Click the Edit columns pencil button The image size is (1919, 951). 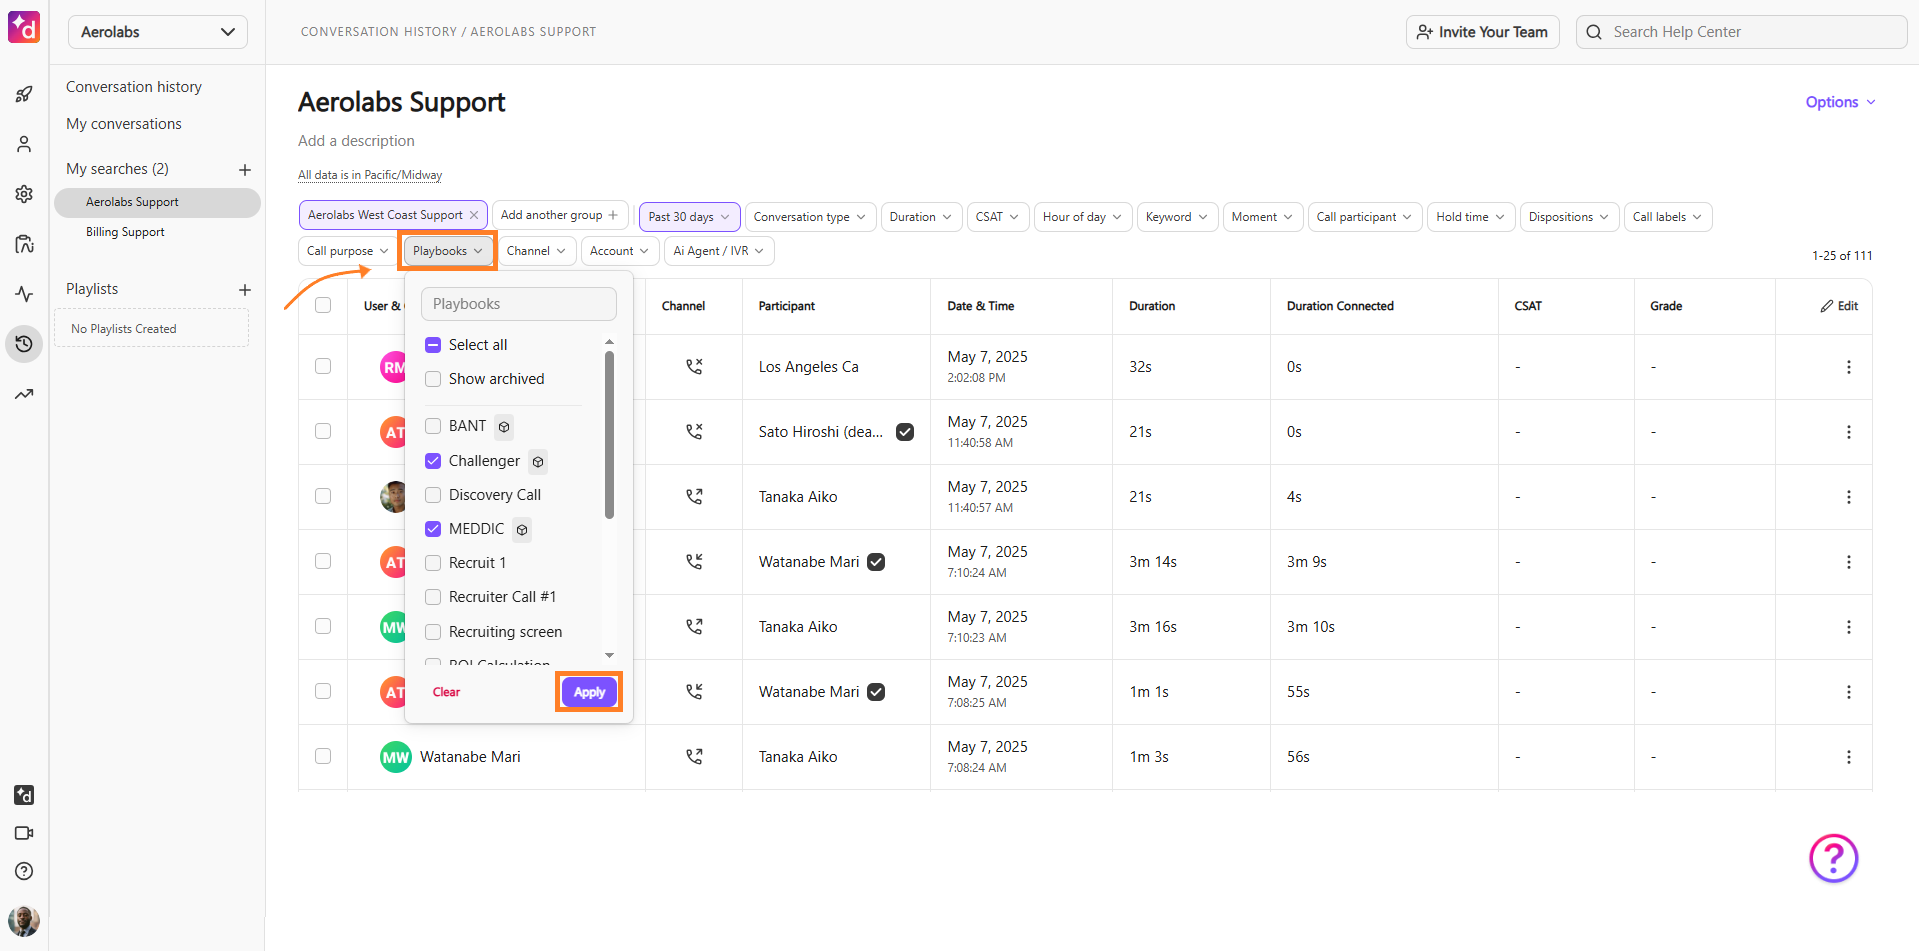[1839, 306]
